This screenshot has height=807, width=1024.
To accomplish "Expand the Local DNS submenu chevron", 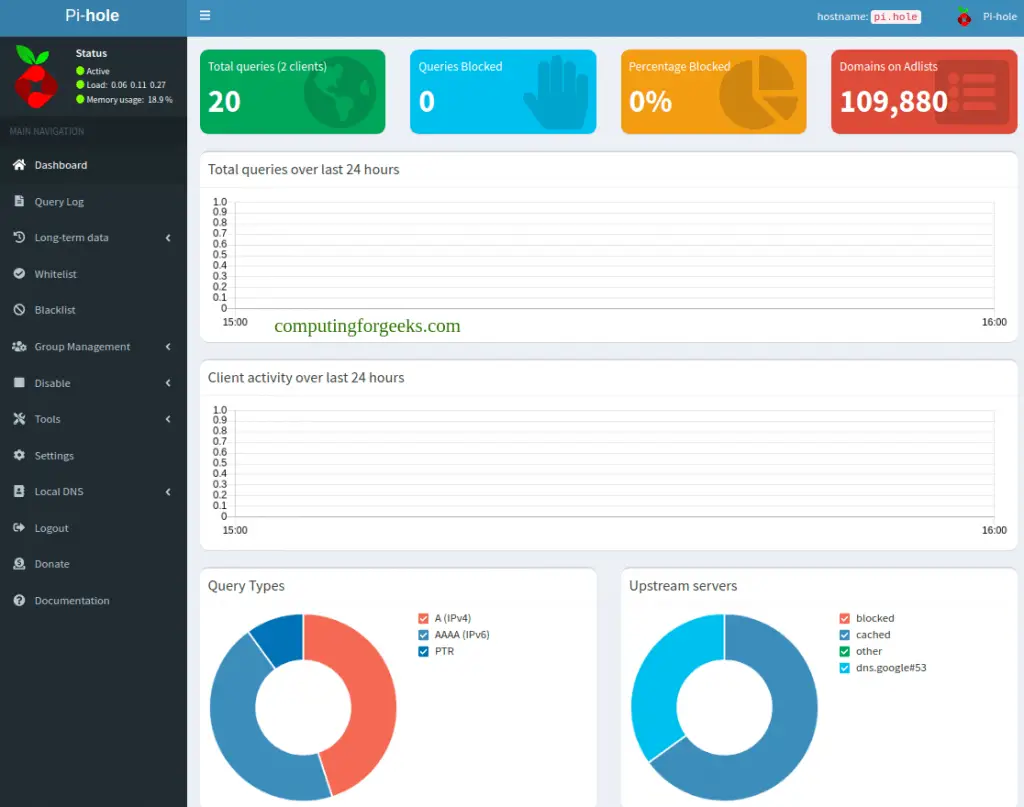I will click(168, 492).
